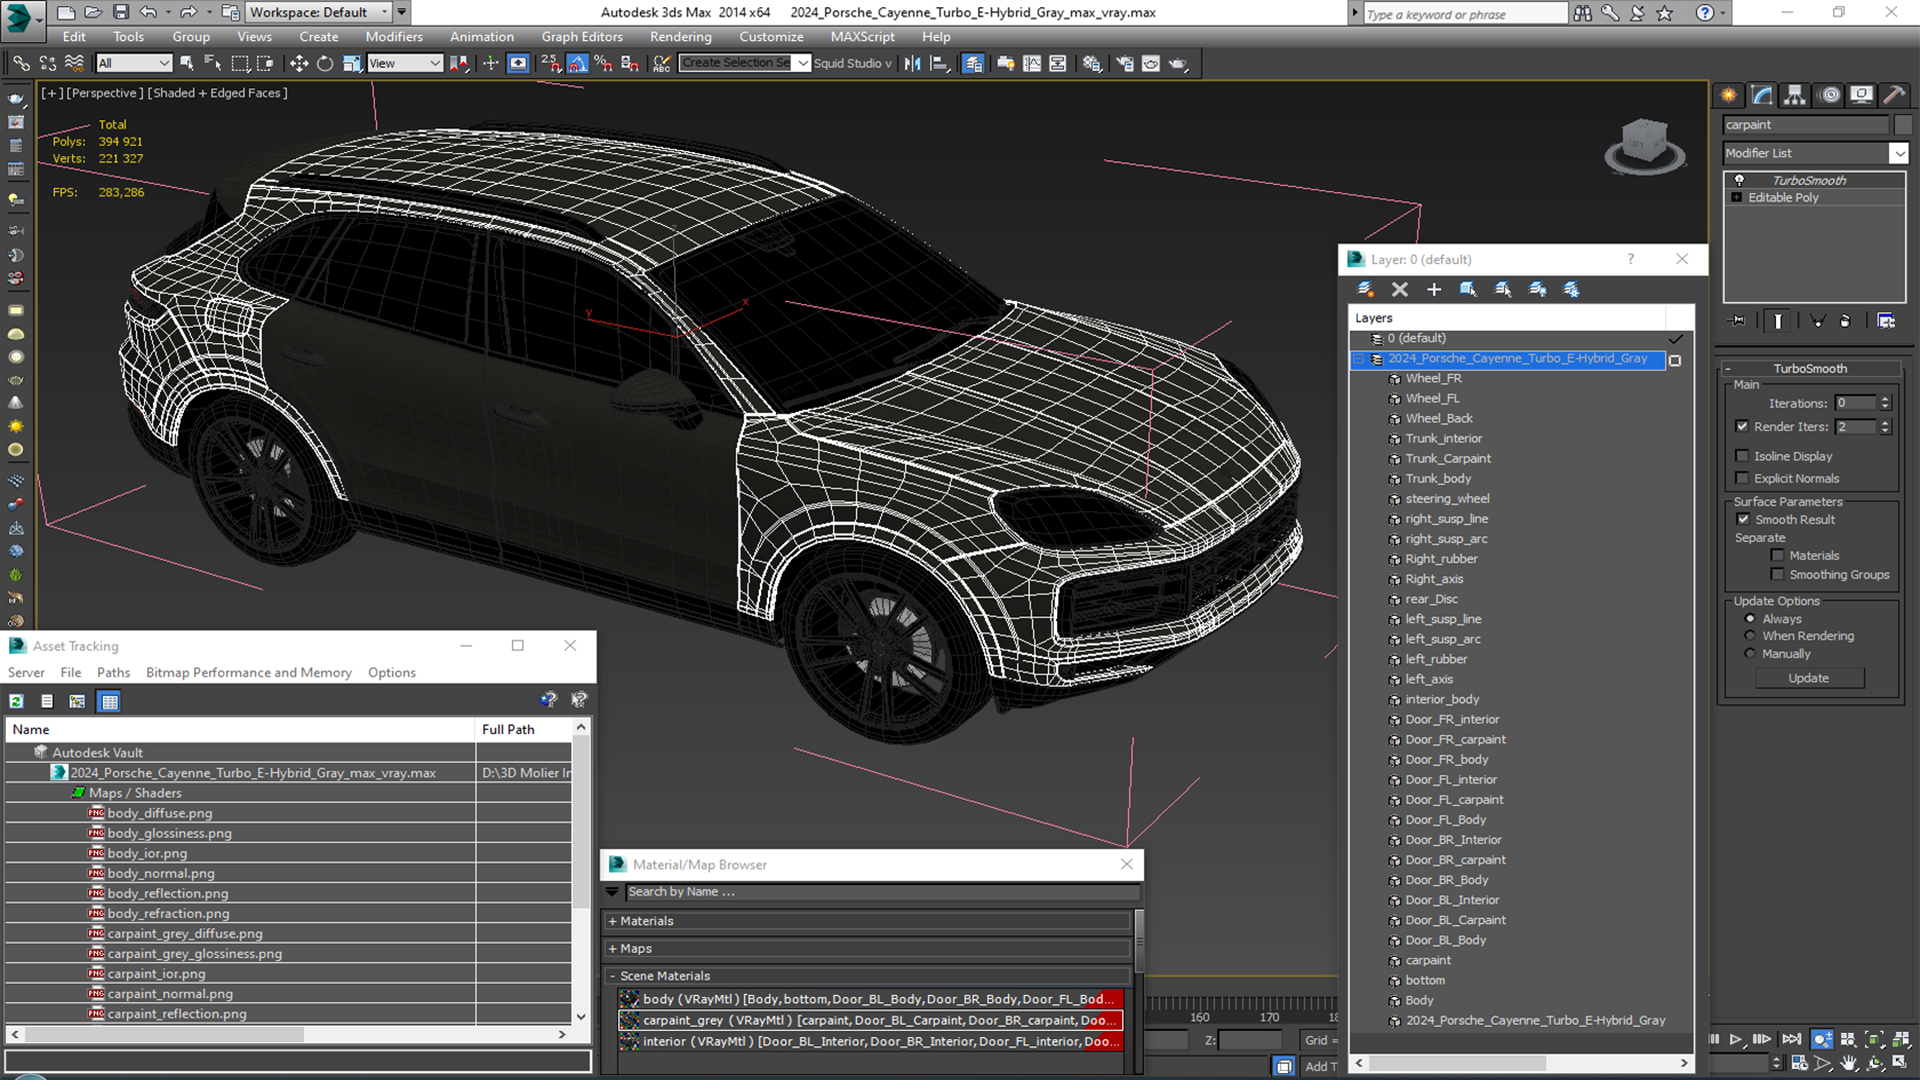Click the object color swatch beside carpaint
The height and width of the screenshot is (1080, 1920).
1902,125
